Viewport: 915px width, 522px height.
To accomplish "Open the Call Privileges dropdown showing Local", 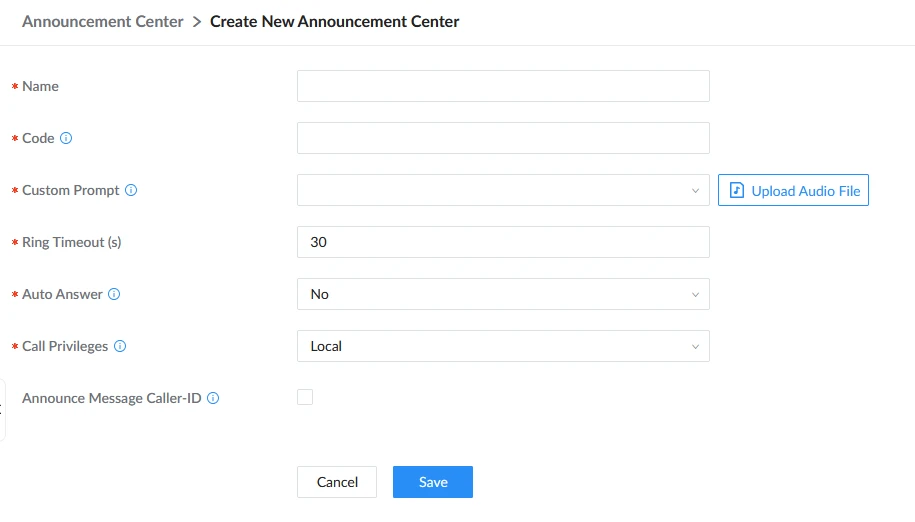I will click(x=503, y=346).
